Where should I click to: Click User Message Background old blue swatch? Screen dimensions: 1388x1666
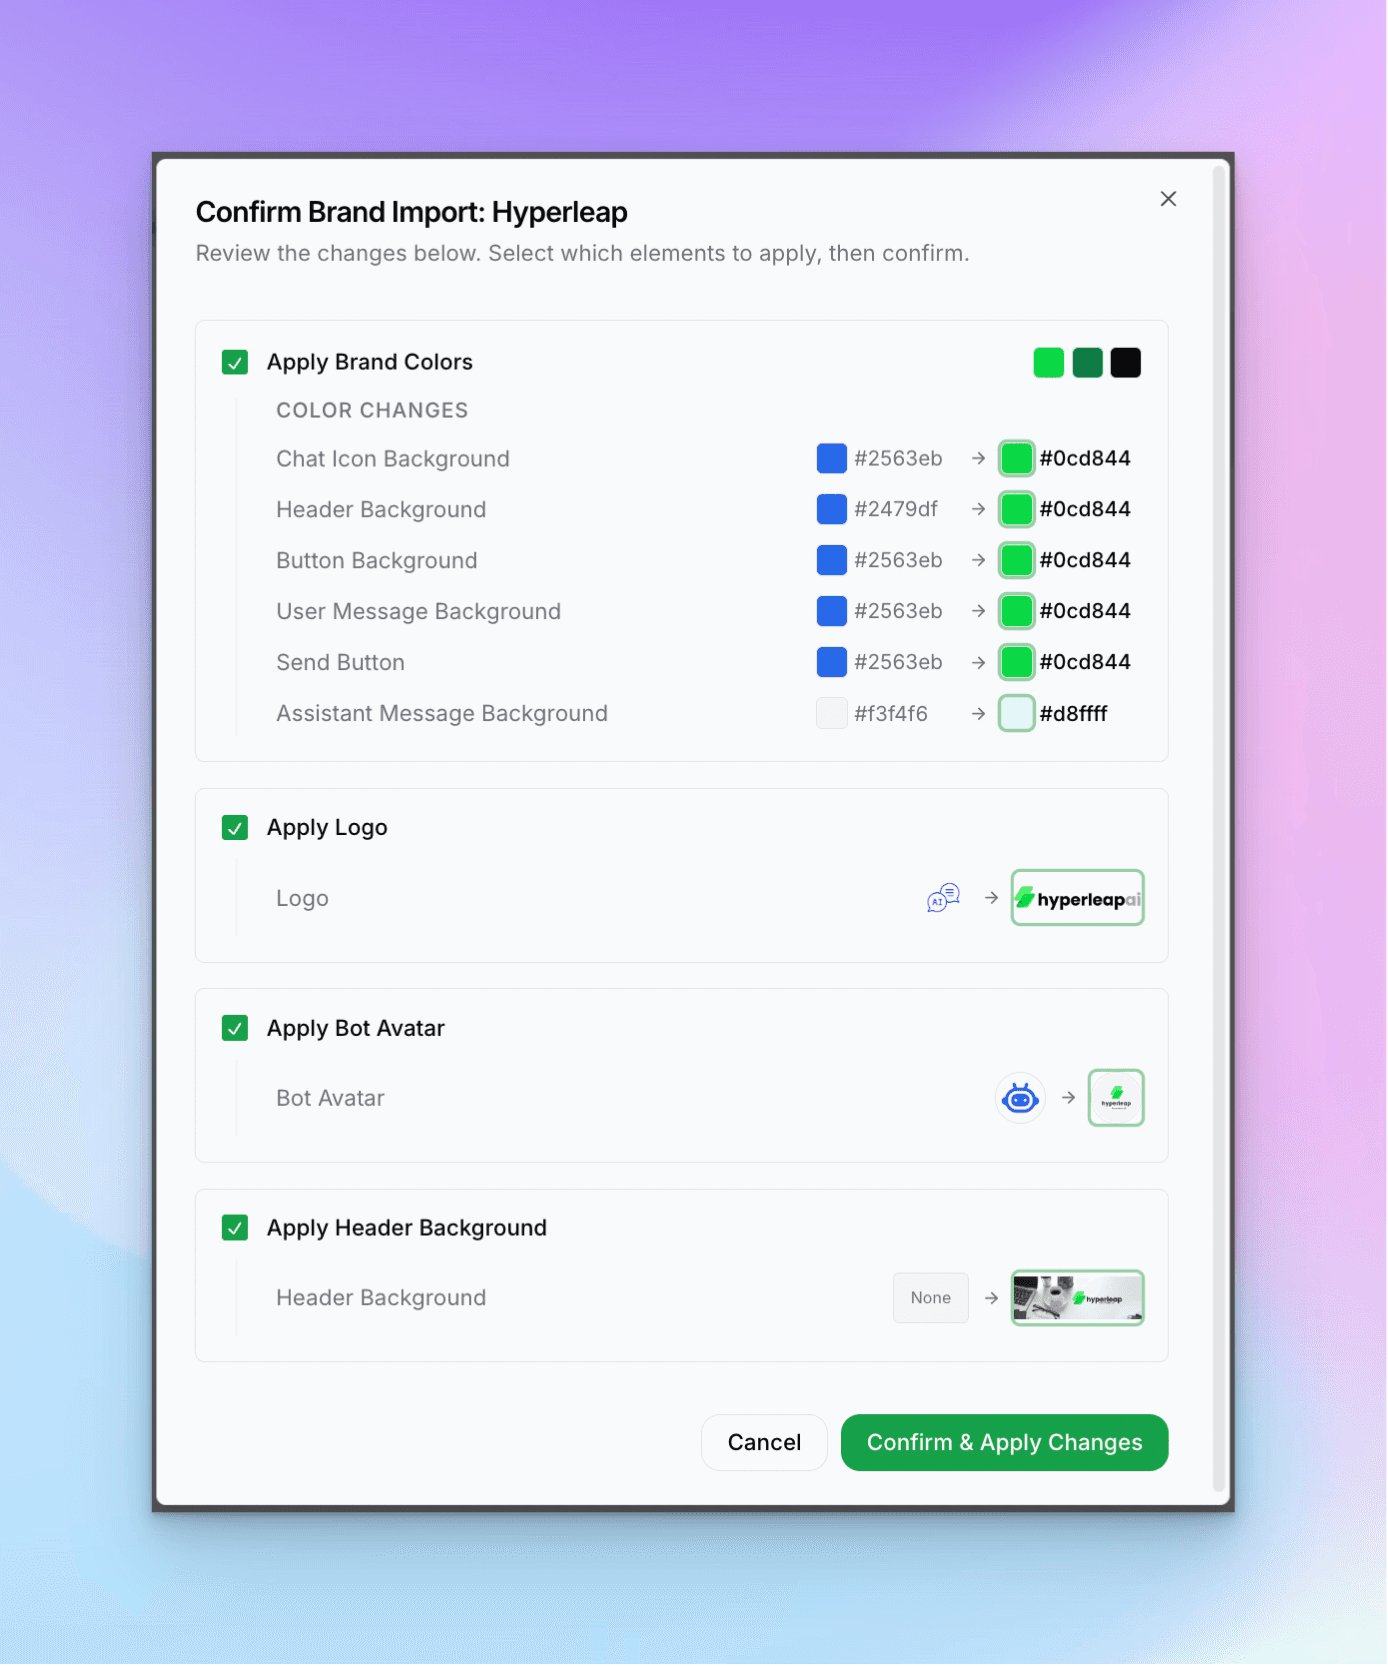pos(831,611)
